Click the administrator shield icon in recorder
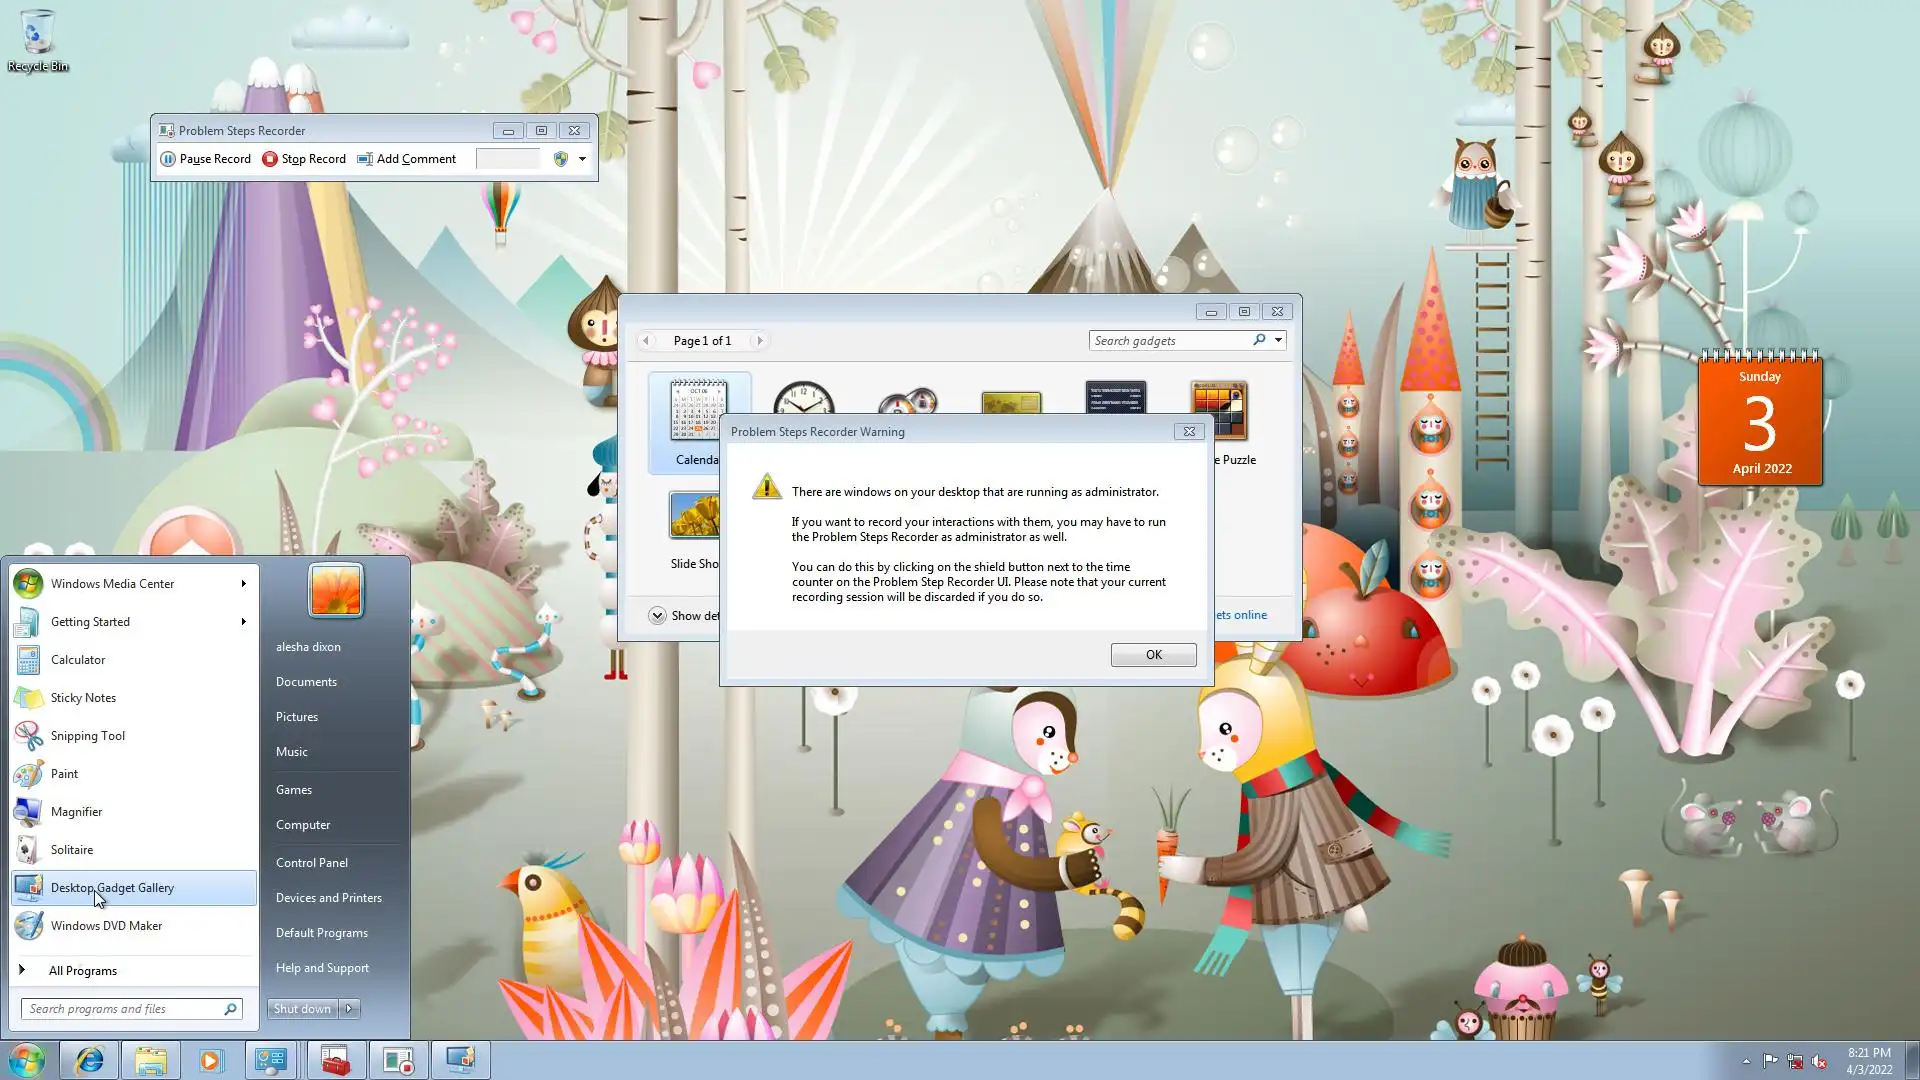This screenshot has width=1920, height=1080. (561, 159)
